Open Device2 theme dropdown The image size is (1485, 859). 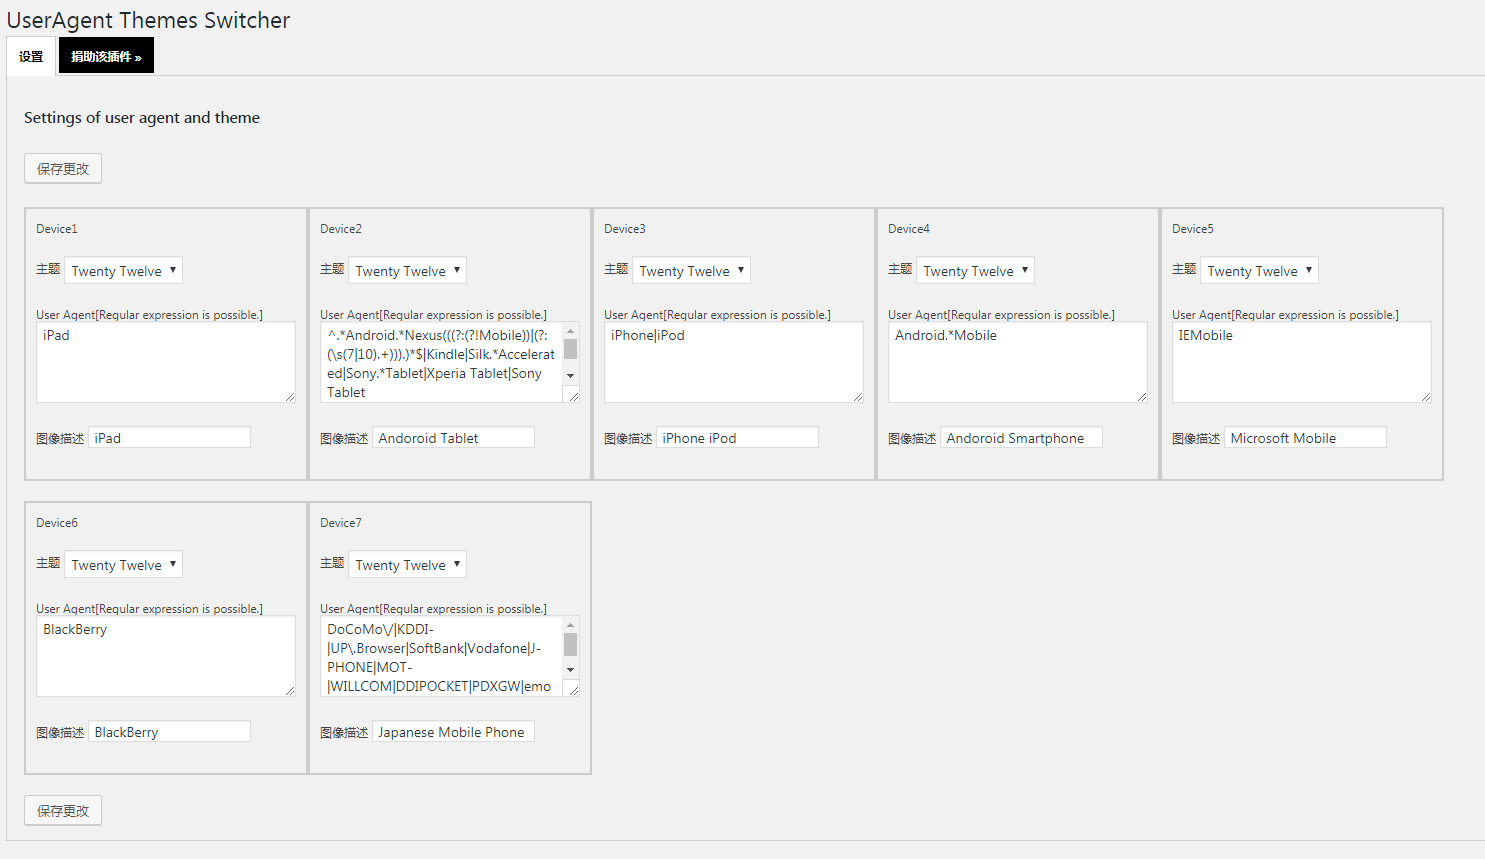407,270
